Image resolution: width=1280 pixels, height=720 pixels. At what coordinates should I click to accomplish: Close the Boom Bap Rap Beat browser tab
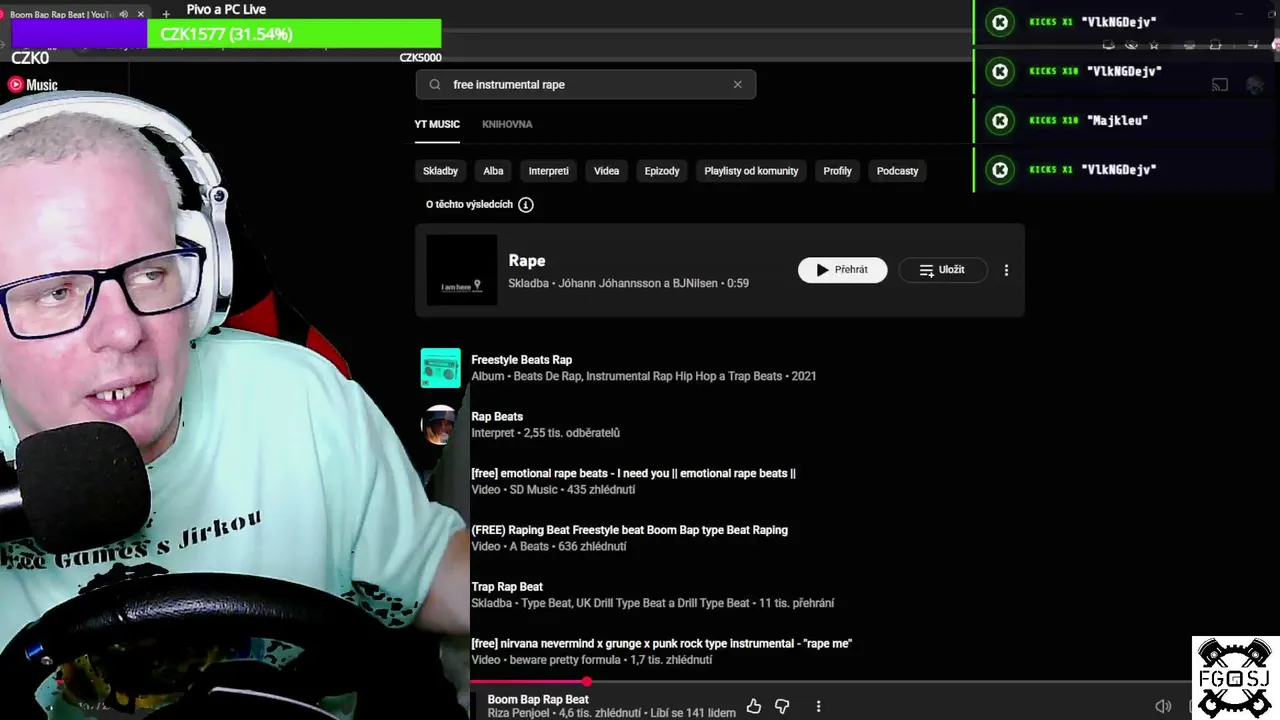pos(140,14)
